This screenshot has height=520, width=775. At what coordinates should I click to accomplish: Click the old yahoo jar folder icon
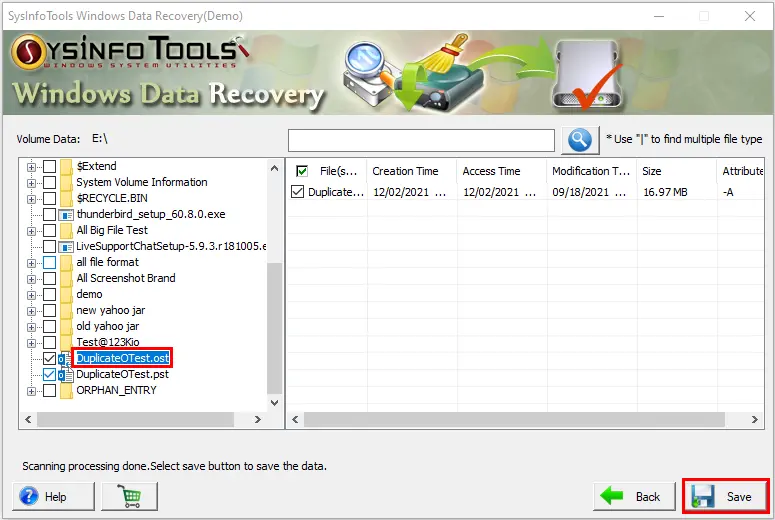[66, 326]
